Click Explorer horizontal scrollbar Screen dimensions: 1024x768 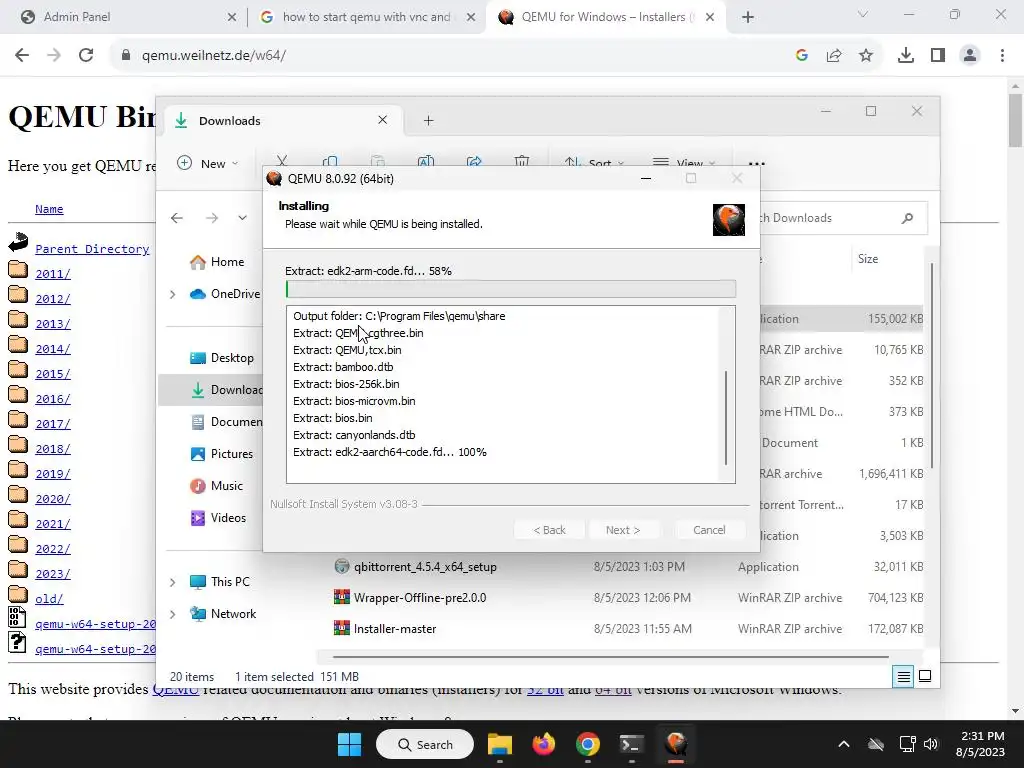tap(611, 656)
